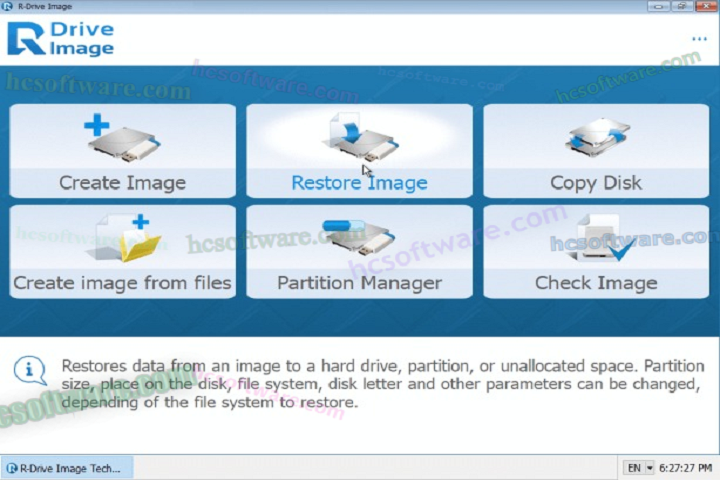Open the EN language indicator
Screen dimensions: 720x480
point(634,468)
